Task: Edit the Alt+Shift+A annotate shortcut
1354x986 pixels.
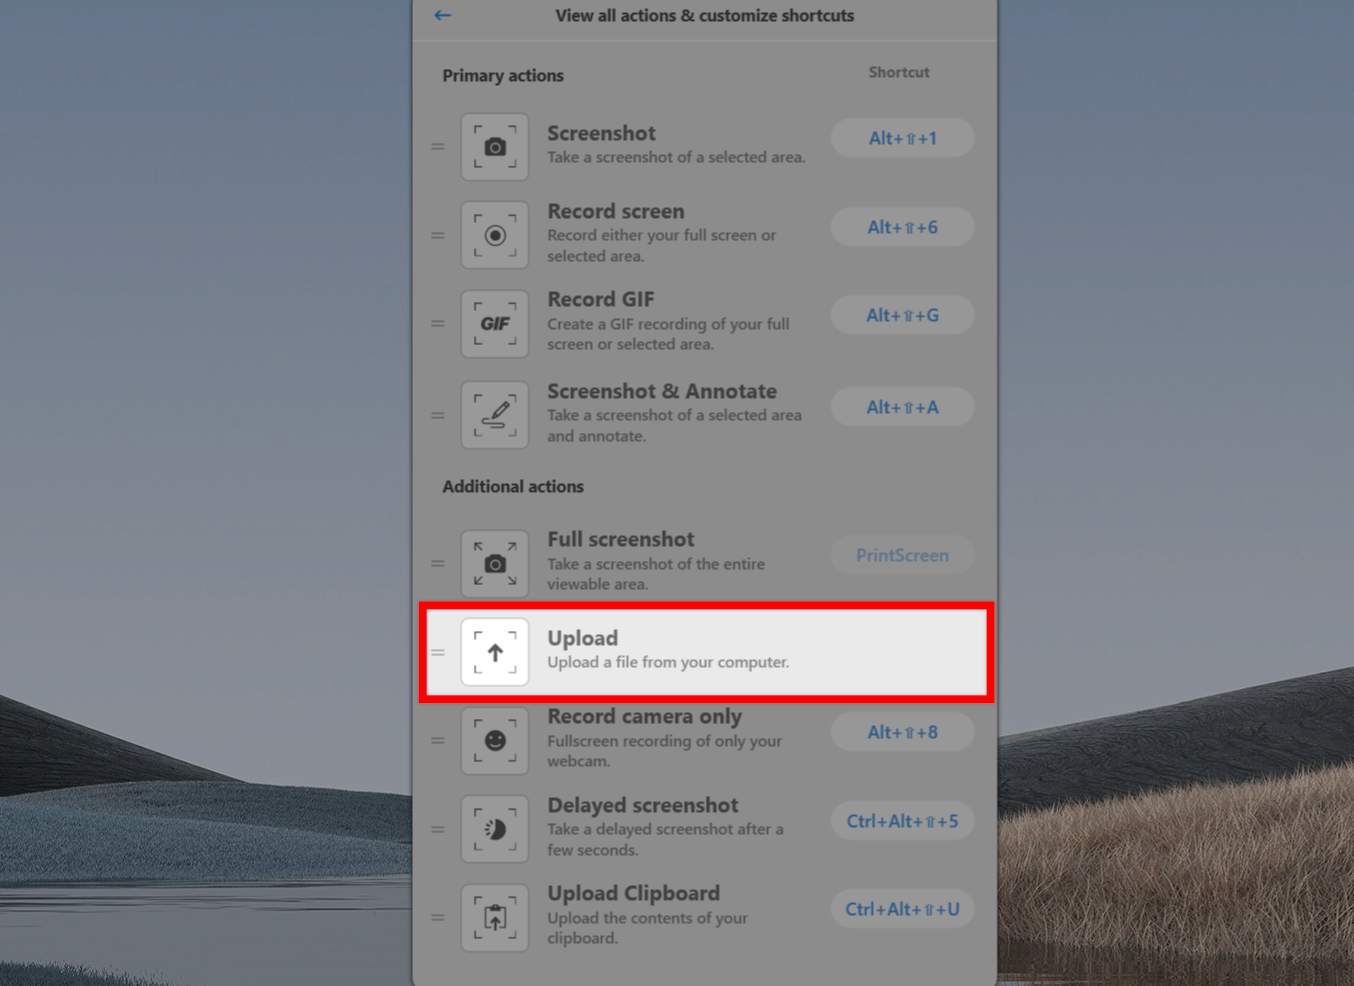Action: click(x=902, y=407)
